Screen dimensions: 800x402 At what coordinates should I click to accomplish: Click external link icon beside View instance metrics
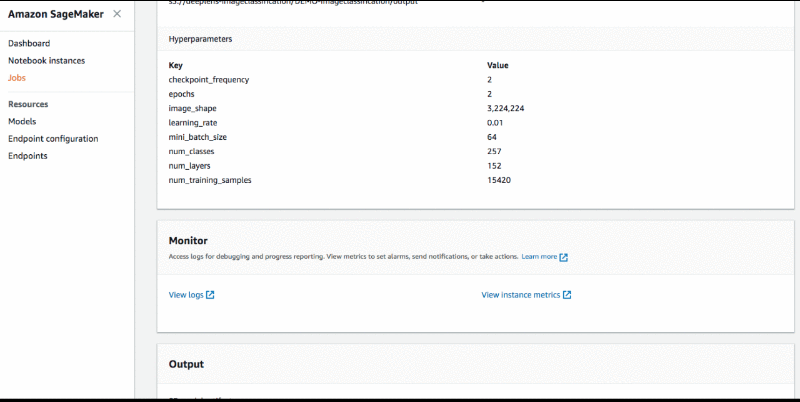tap(567, 295)
